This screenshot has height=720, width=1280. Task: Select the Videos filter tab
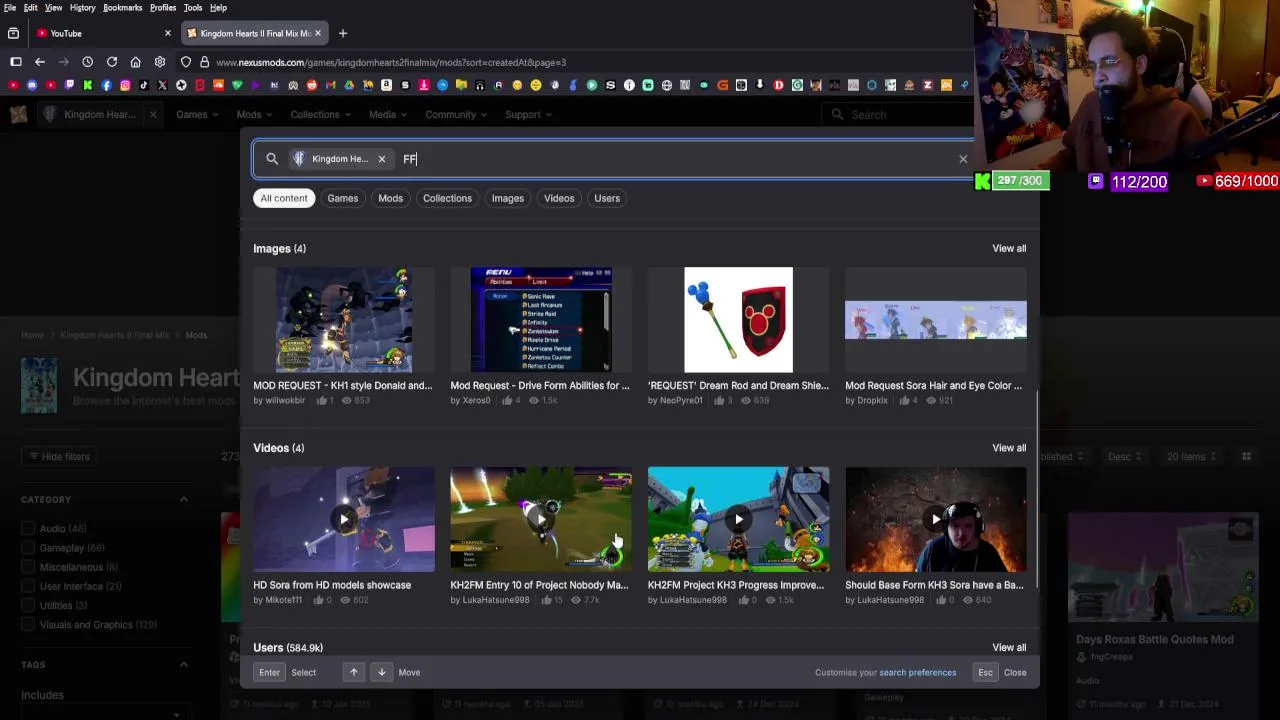point(559,198)
